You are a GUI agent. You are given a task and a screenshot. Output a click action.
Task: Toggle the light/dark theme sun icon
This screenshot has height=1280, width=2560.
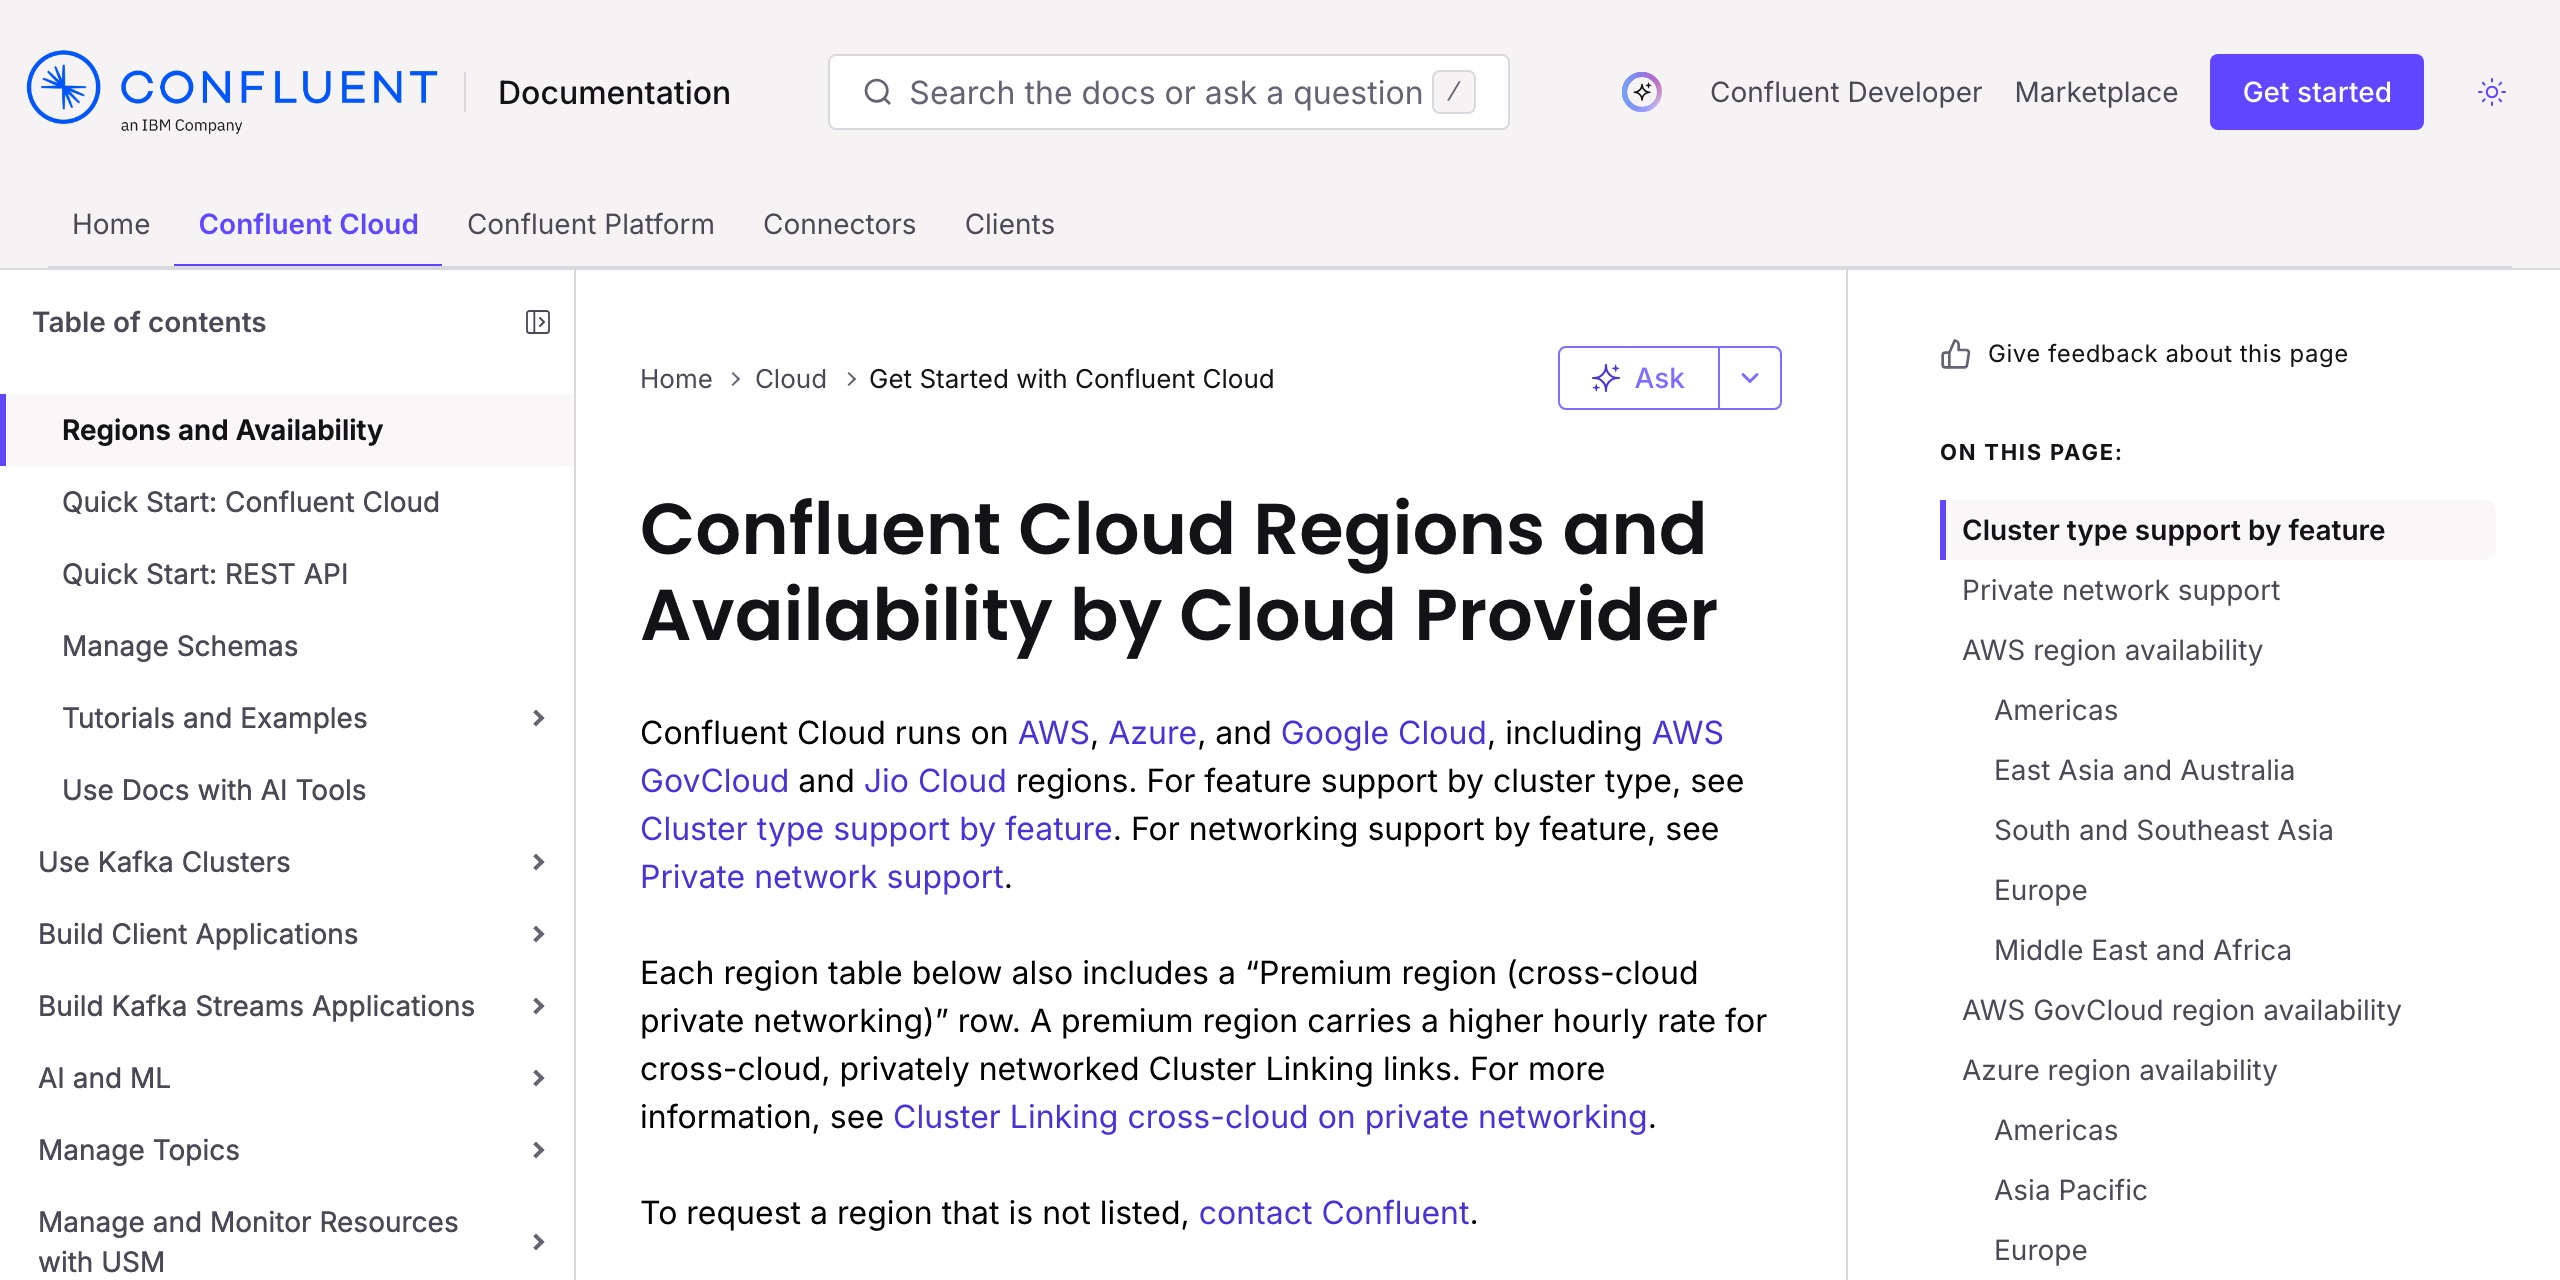(x=2491, y=92)
